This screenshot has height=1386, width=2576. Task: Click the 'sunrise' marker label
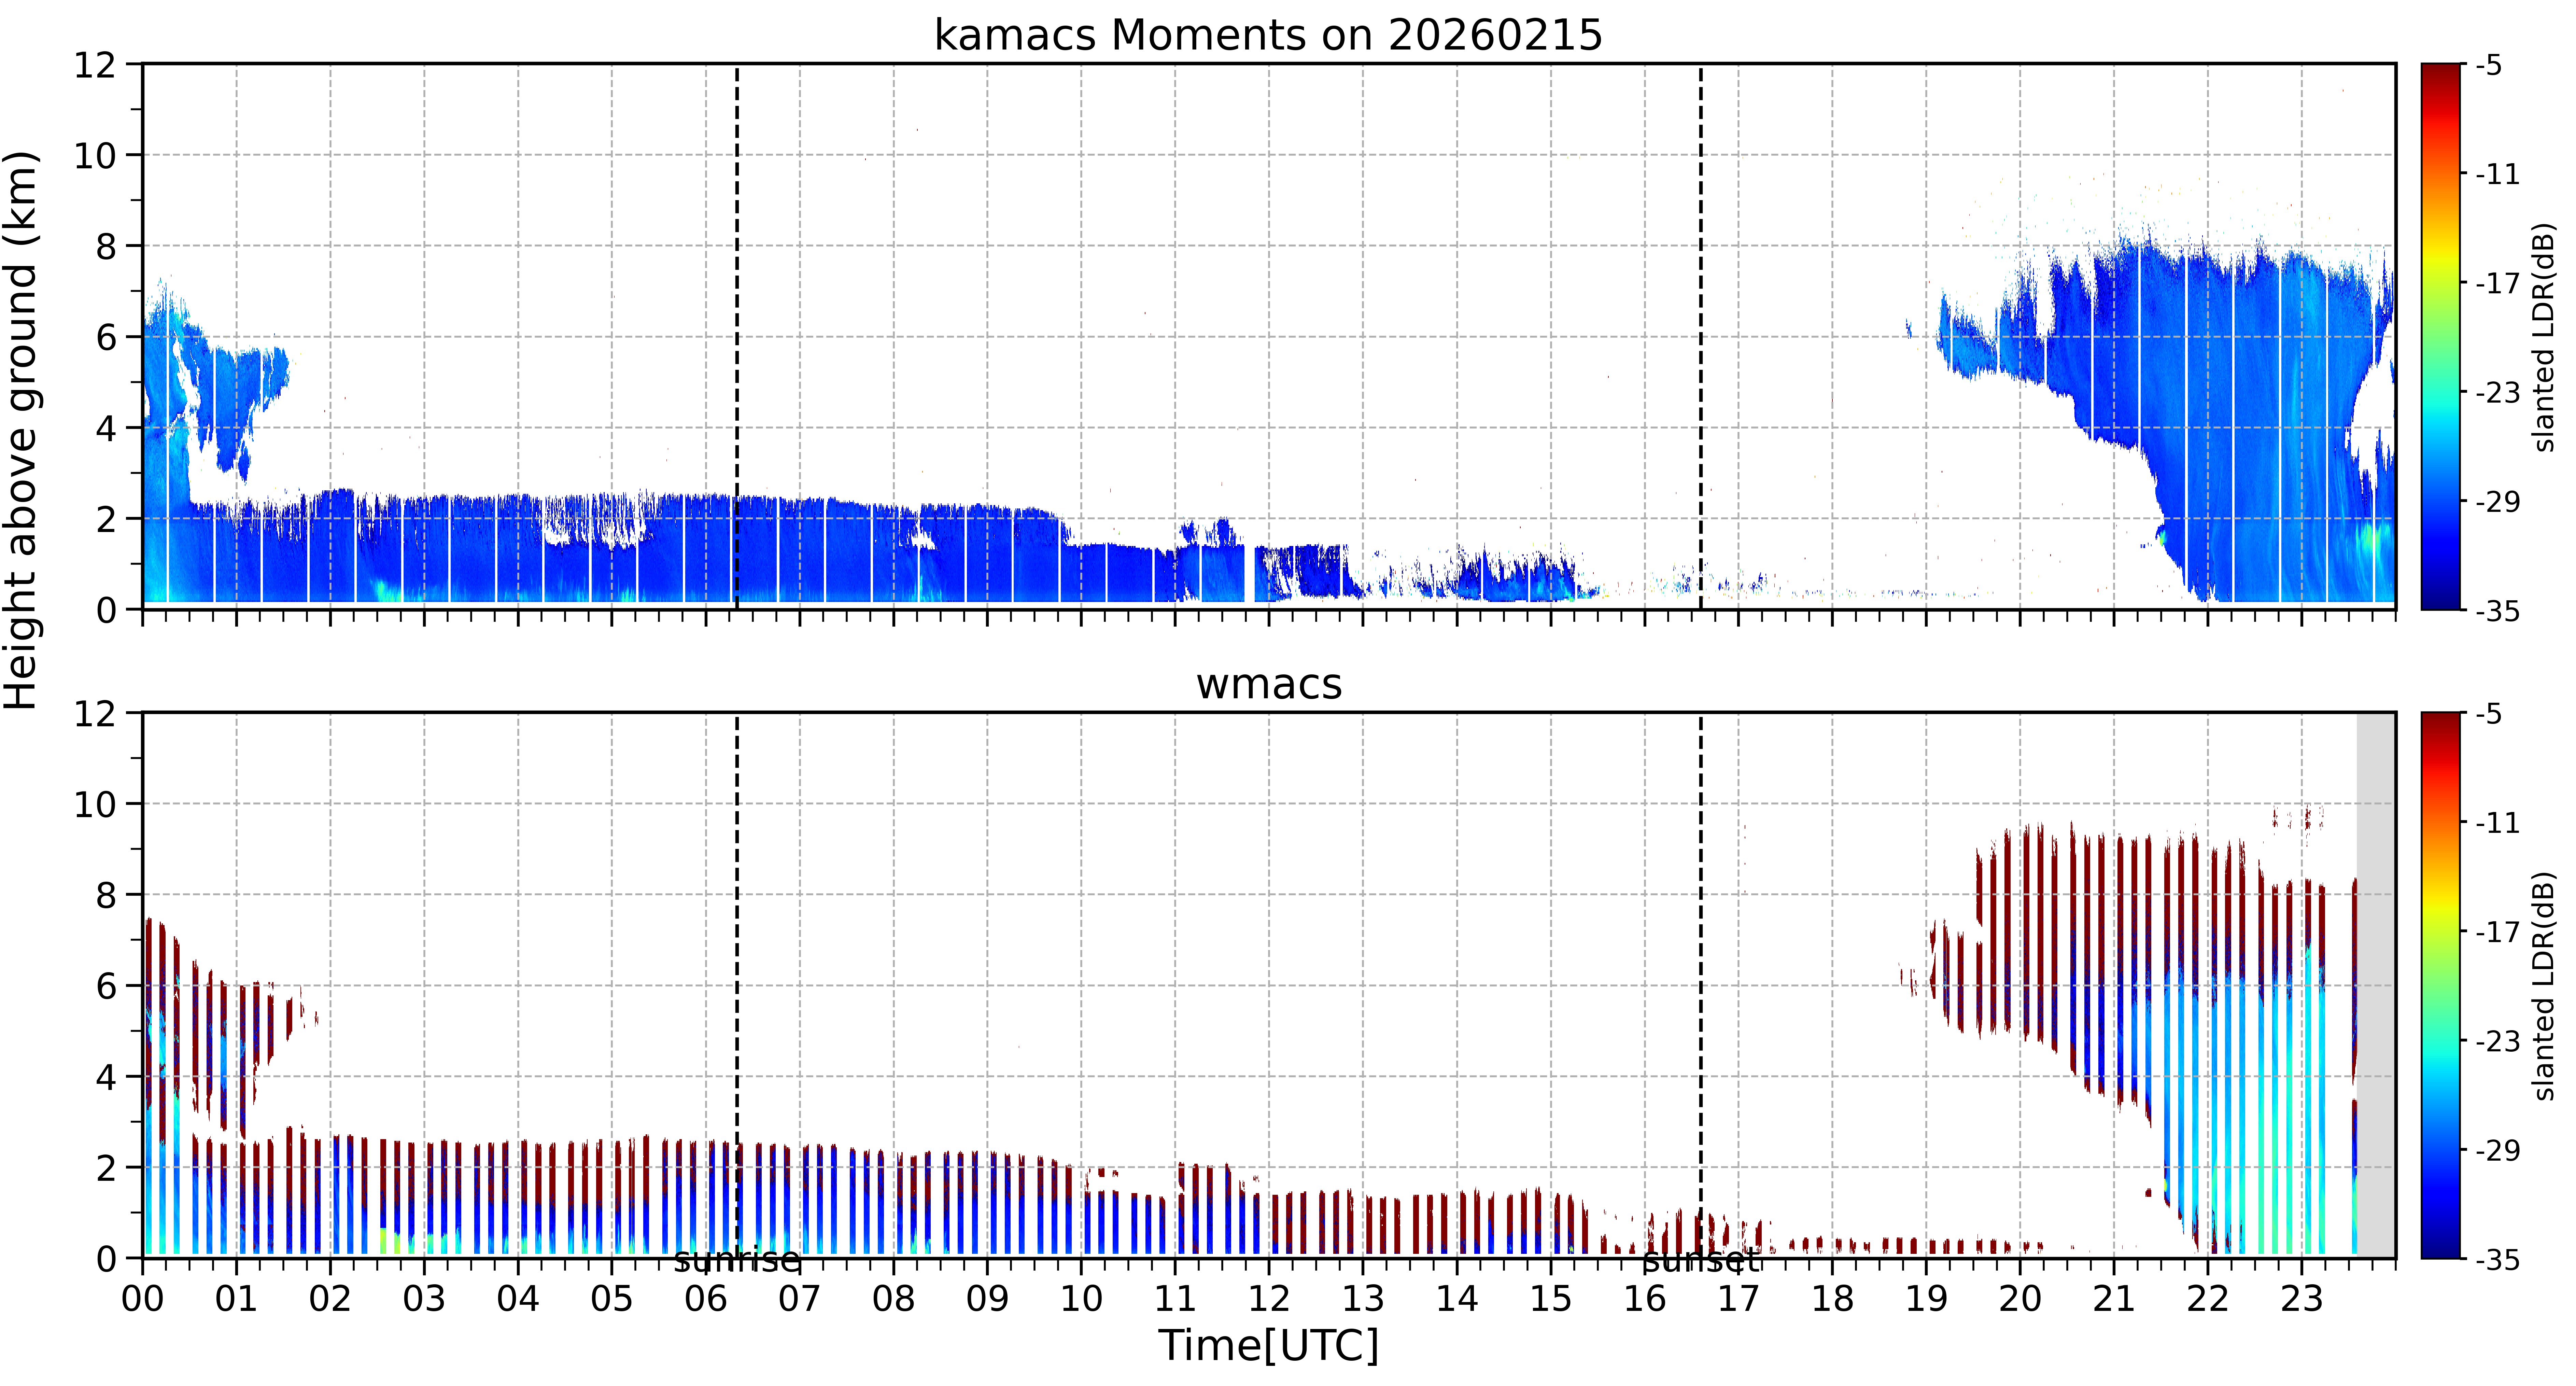[x=737, y=1260]
